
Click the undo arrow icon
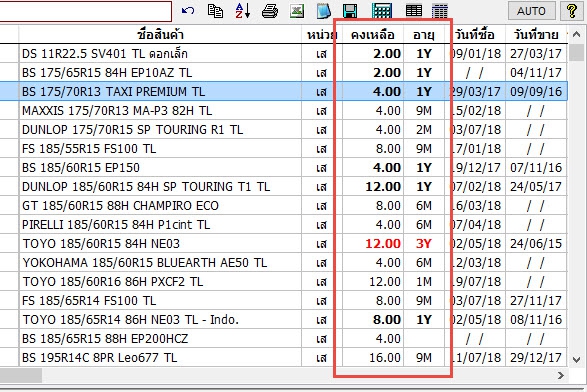[x=188, y=10]
